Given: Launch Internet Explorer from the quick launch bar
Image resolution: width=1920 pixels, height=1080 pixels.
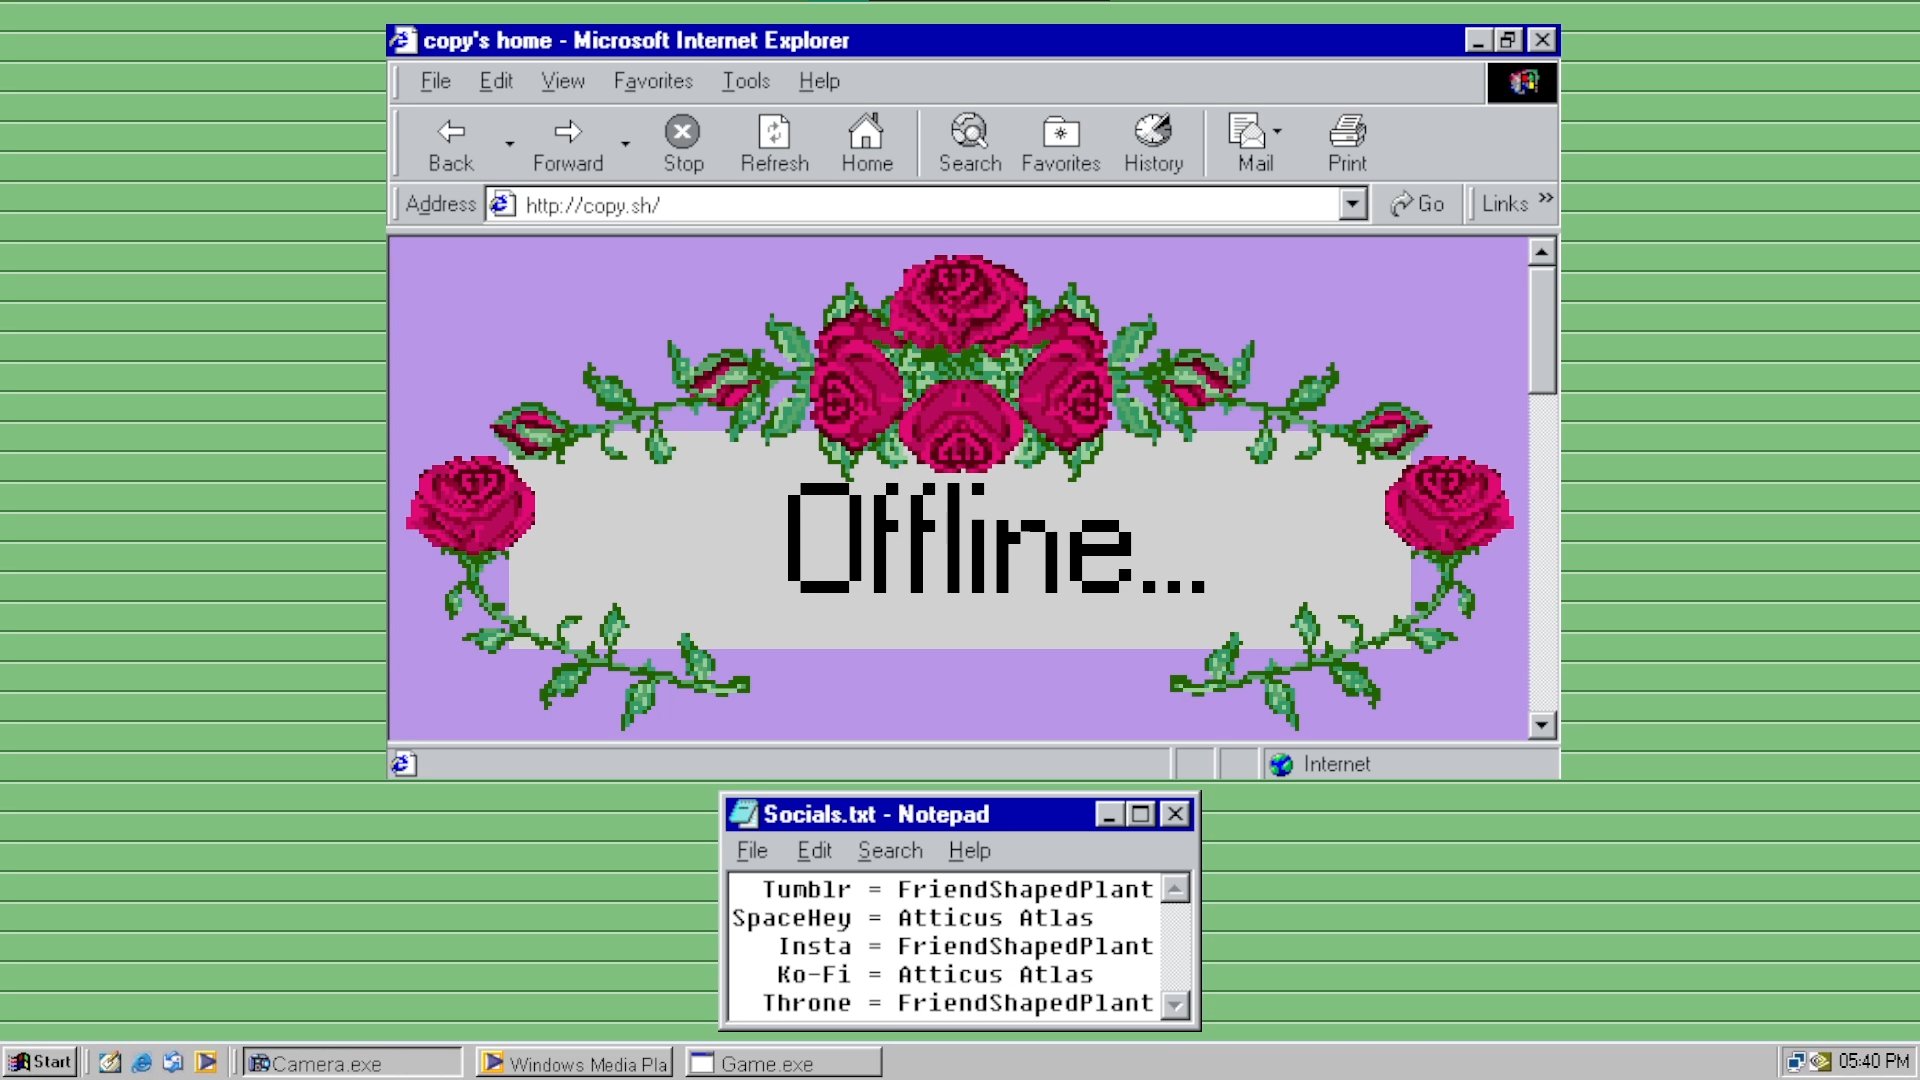Looking at the screenshot, I should 142,1062.
